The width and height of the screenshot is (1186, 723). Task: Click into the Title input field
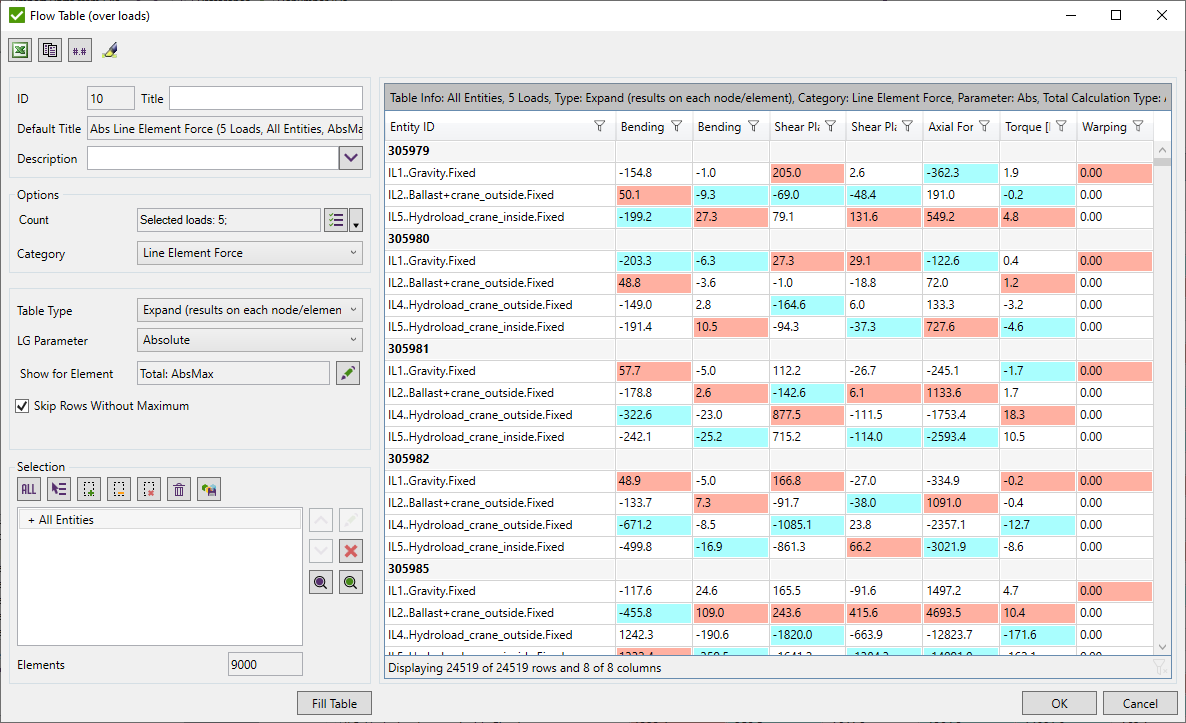coord(265,98)
